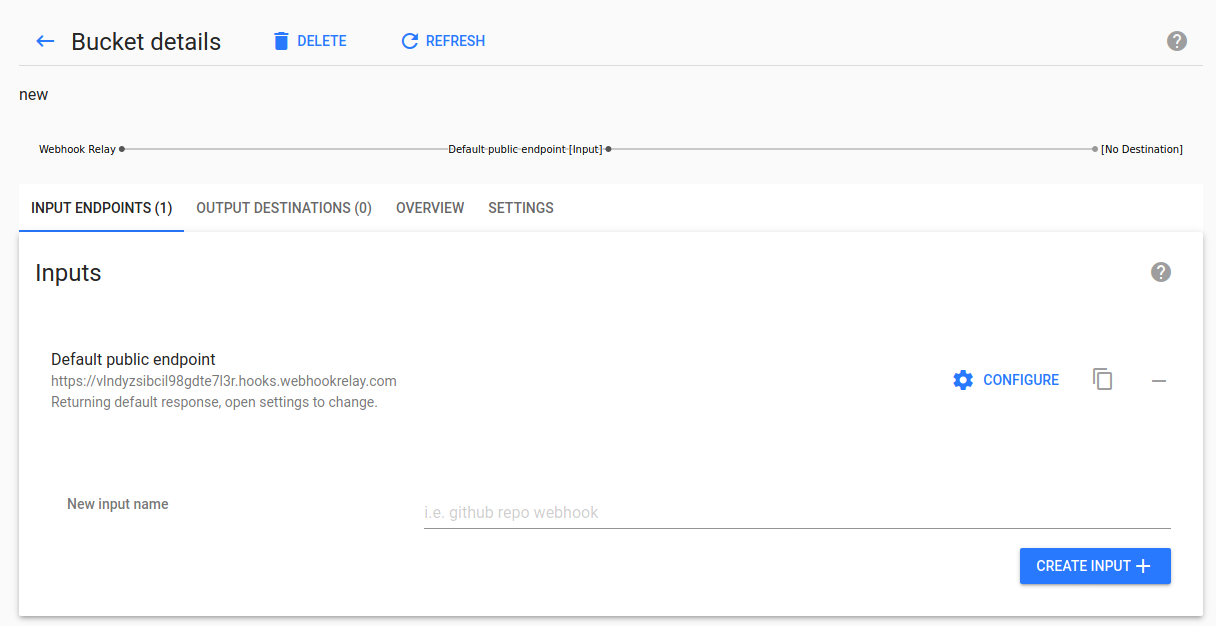1216x626 pixels.
Task: Click the trash icon to delete the bucket
Action: 281,40
